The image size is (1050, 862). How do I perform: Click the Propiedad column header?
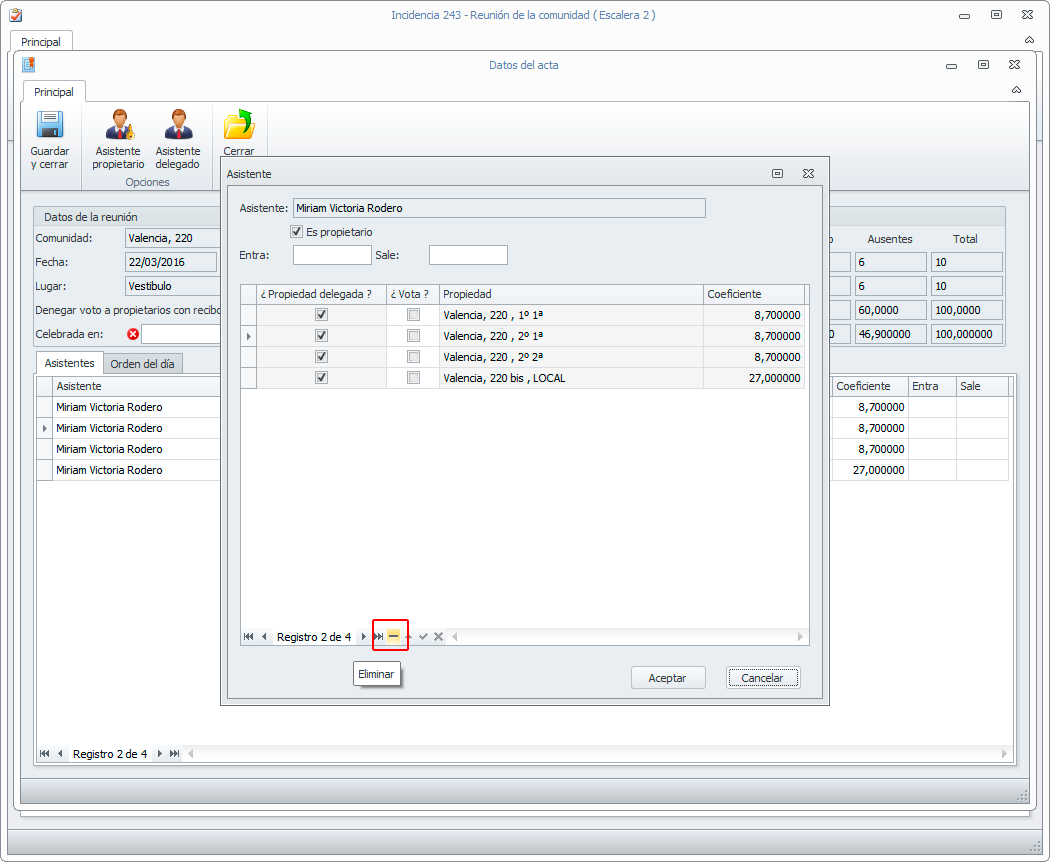(571, 294)
